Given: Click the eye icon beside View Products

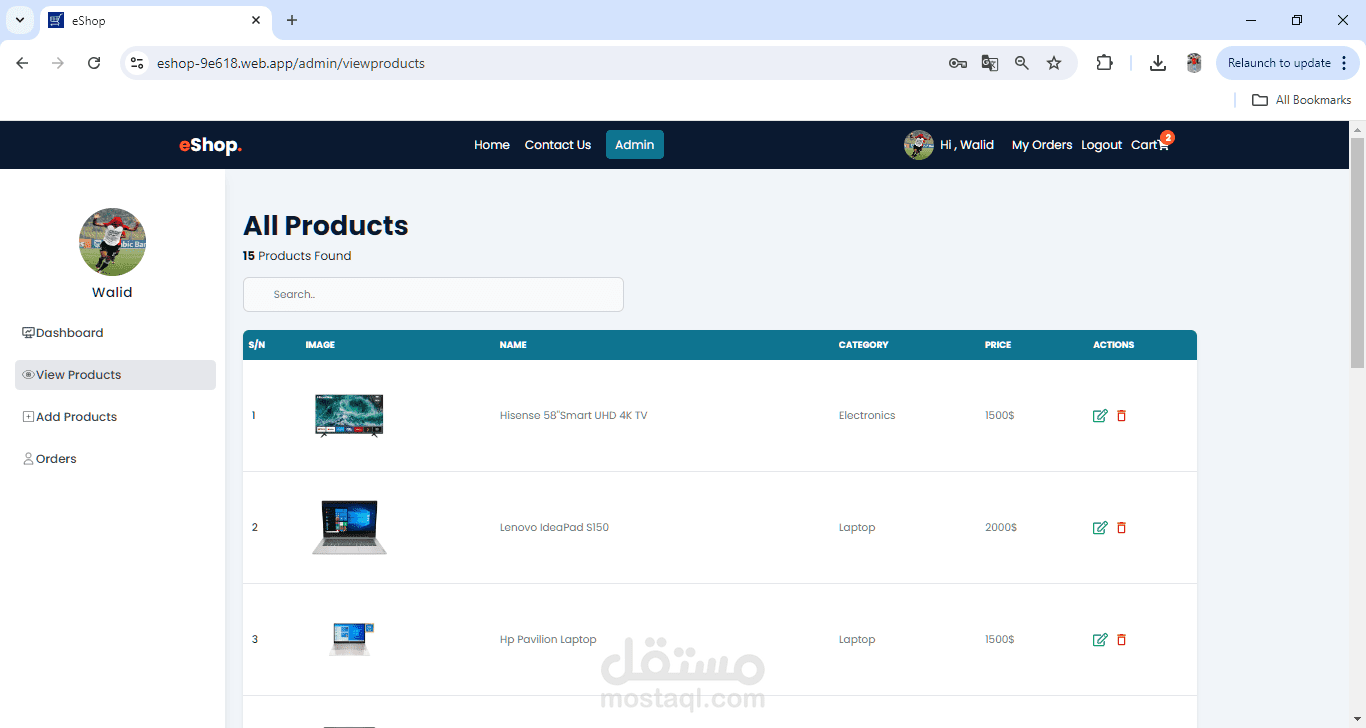Looking at the screenshot, I should tap(28, 375).
